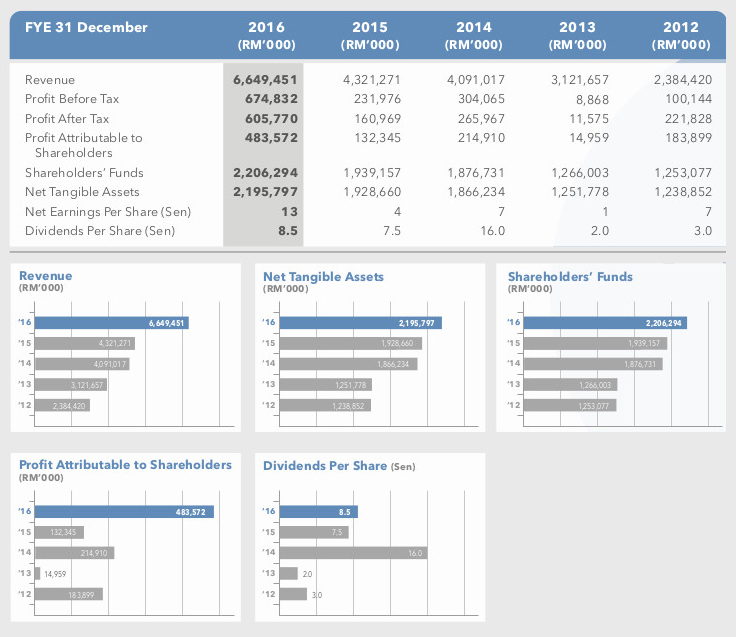Select '16 bar in Dividends Per Share chart
This screenshot has width=736, height=637.
(x=319, y=512)
